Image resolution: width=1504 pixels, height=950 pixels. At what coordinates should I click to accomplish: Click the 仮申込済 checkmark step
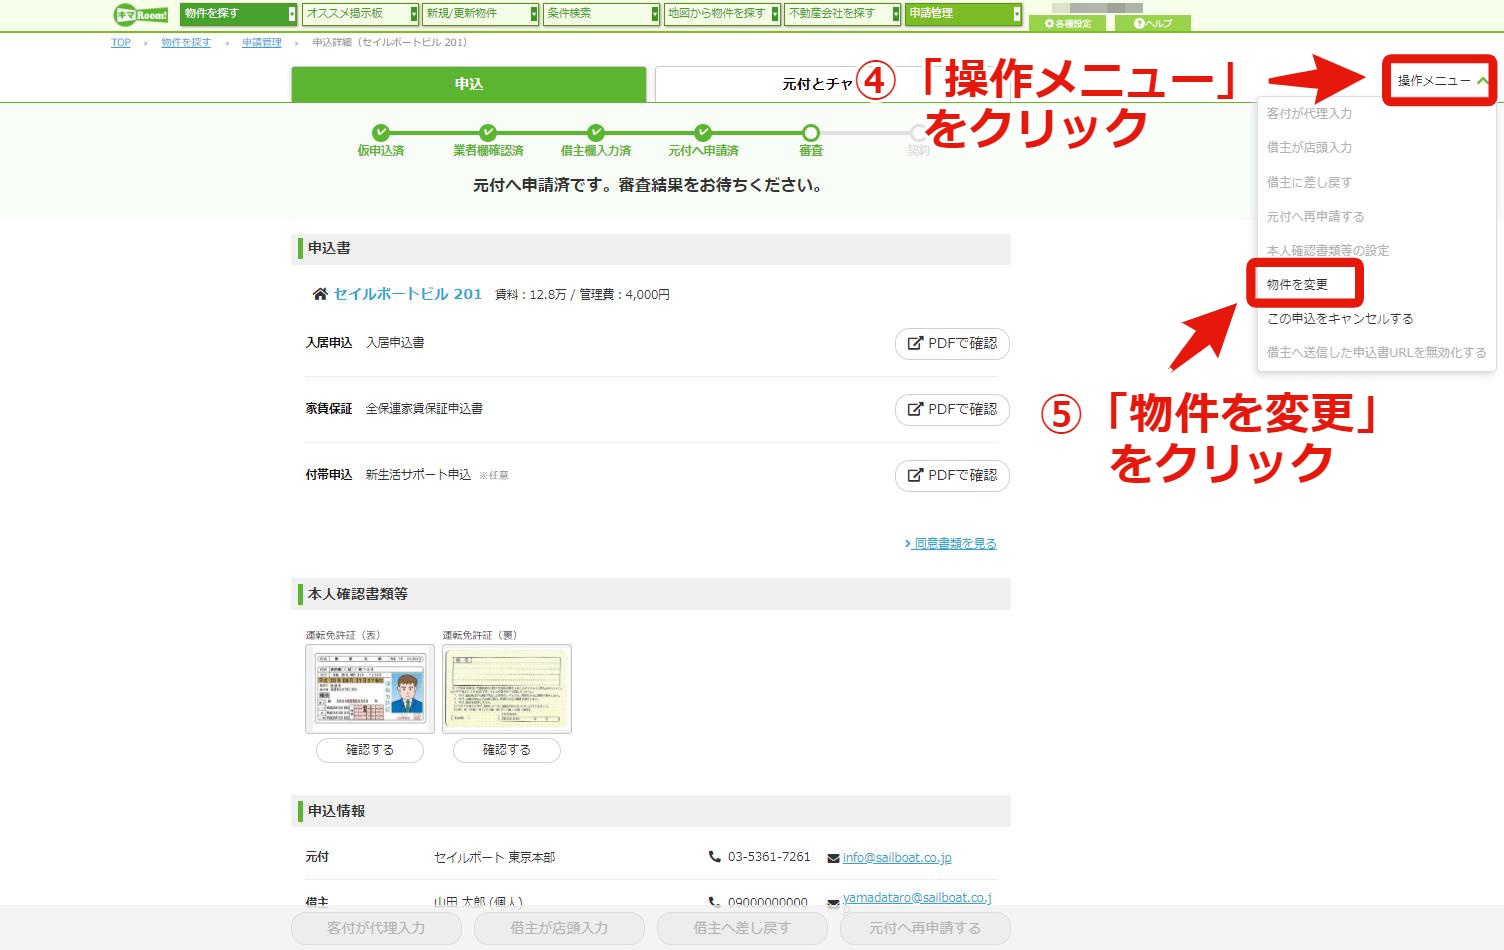click(x=380, y=132)
